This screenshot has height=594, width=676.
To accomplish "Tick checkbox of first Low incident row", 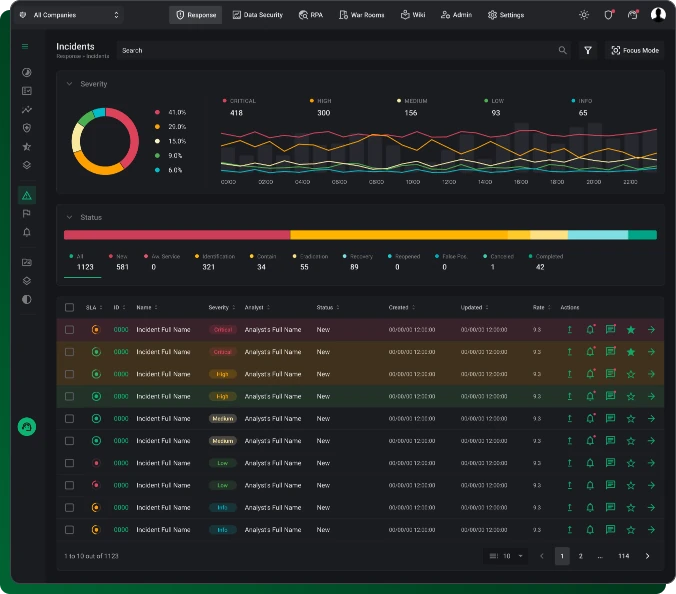I will (69, 463).
